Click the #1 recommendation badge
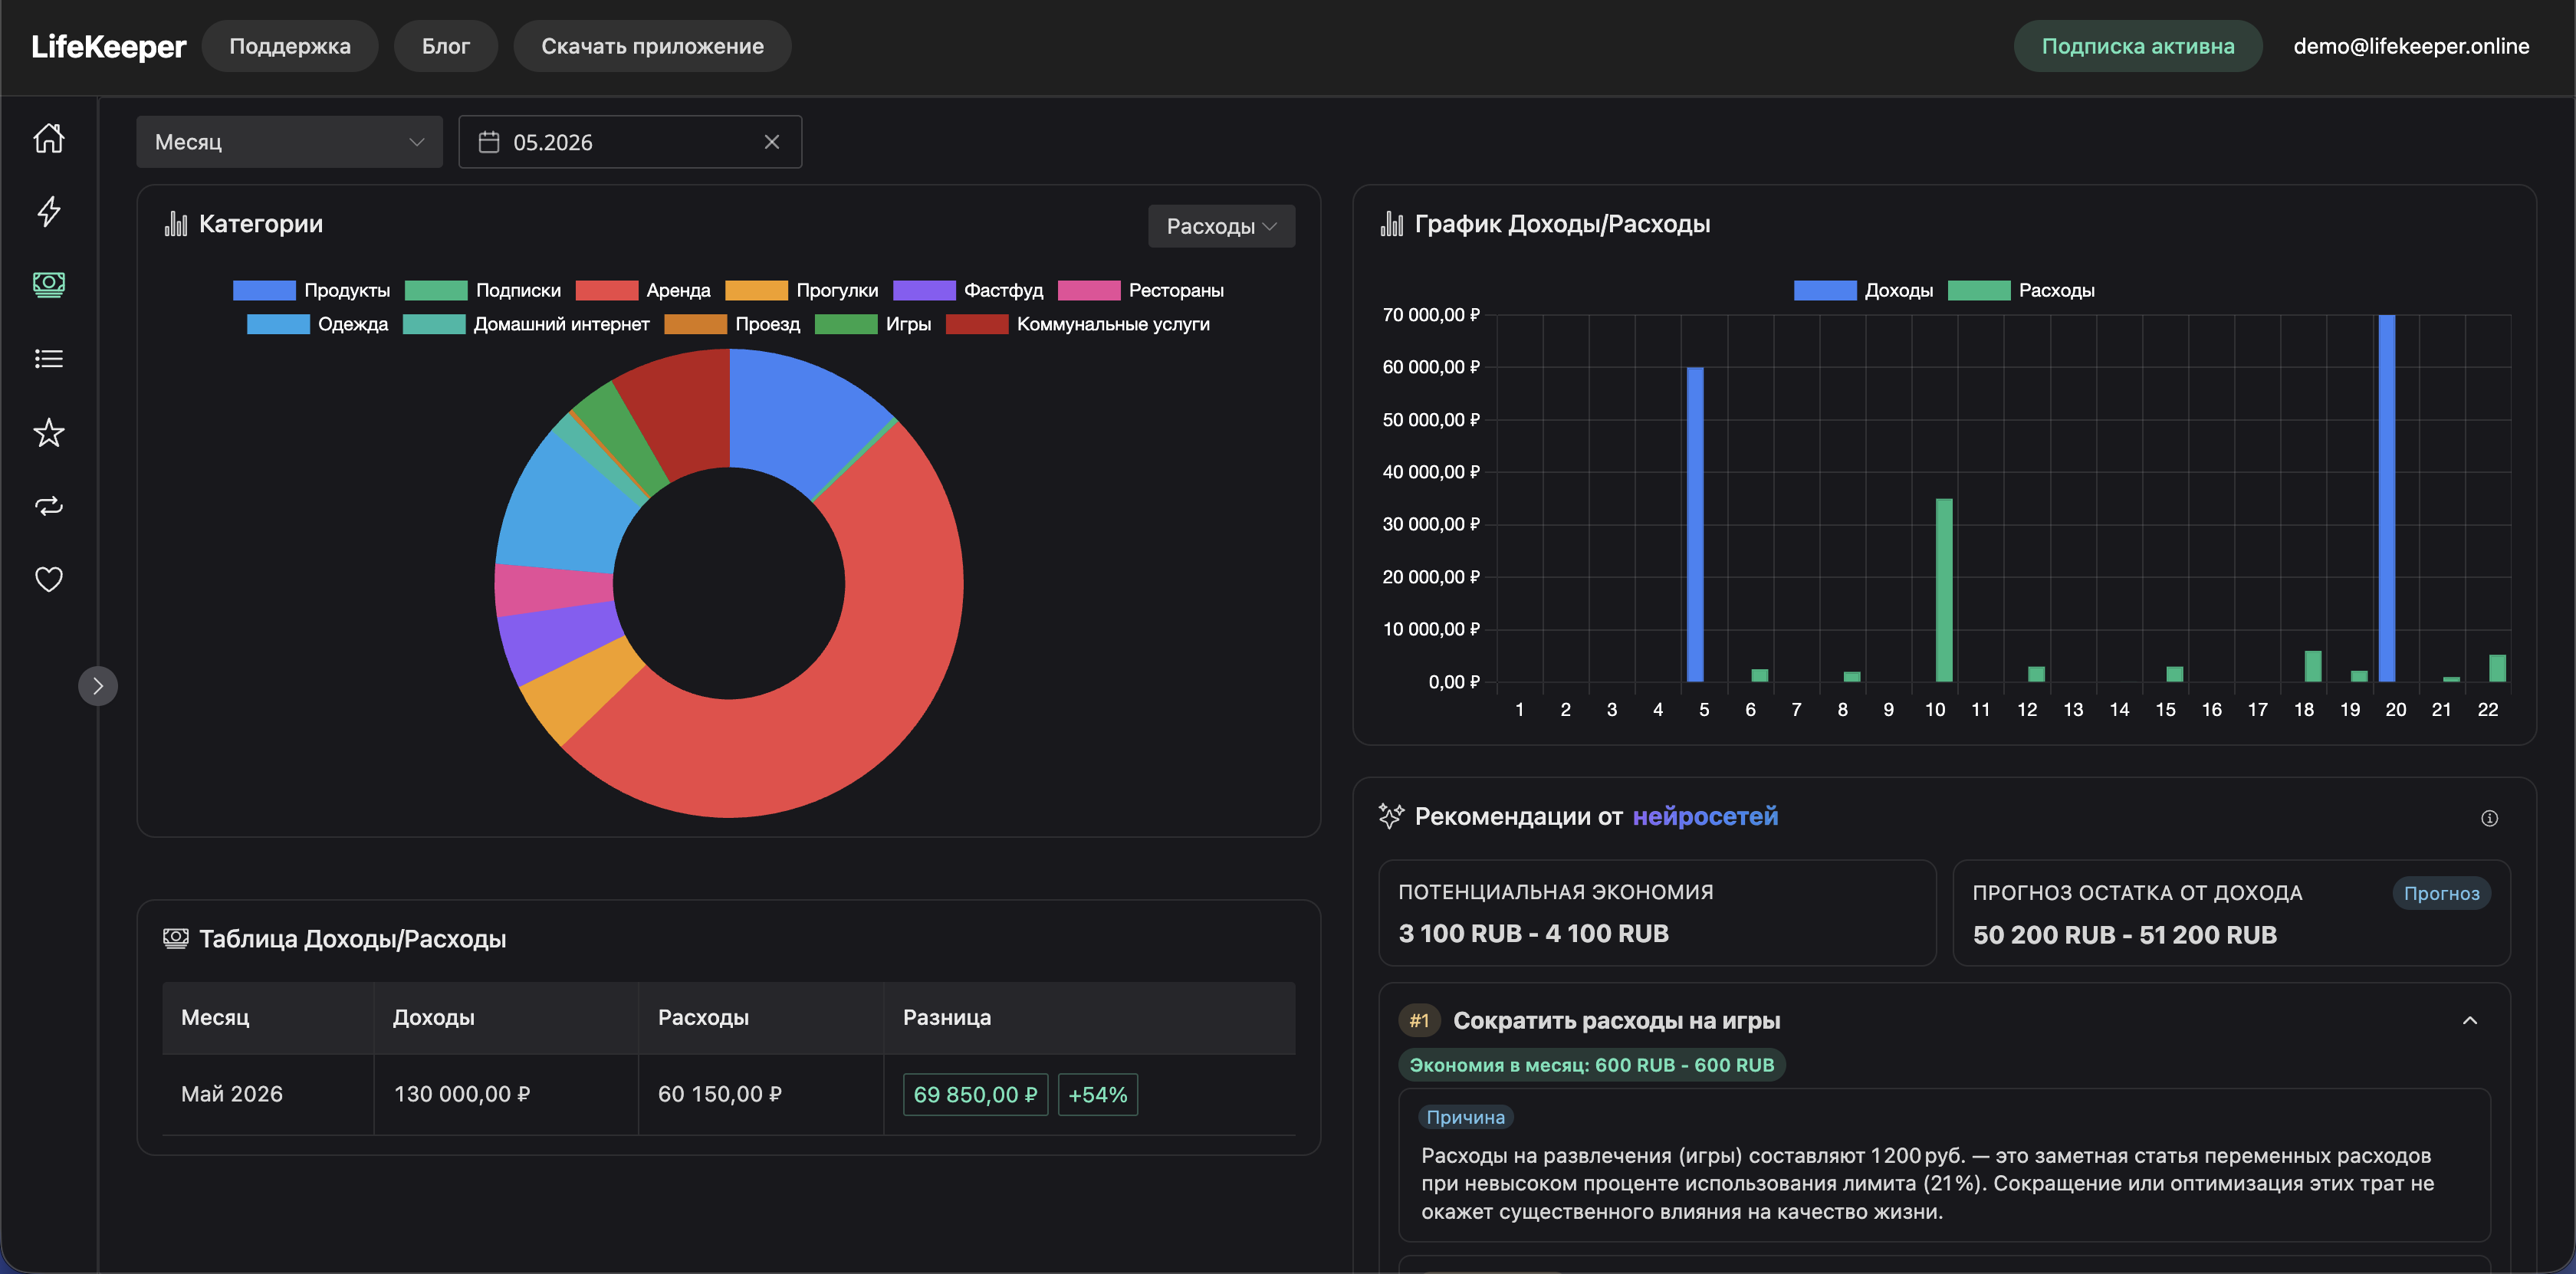This screenshot has width=2576, height=1274. click(1419, 1021)
